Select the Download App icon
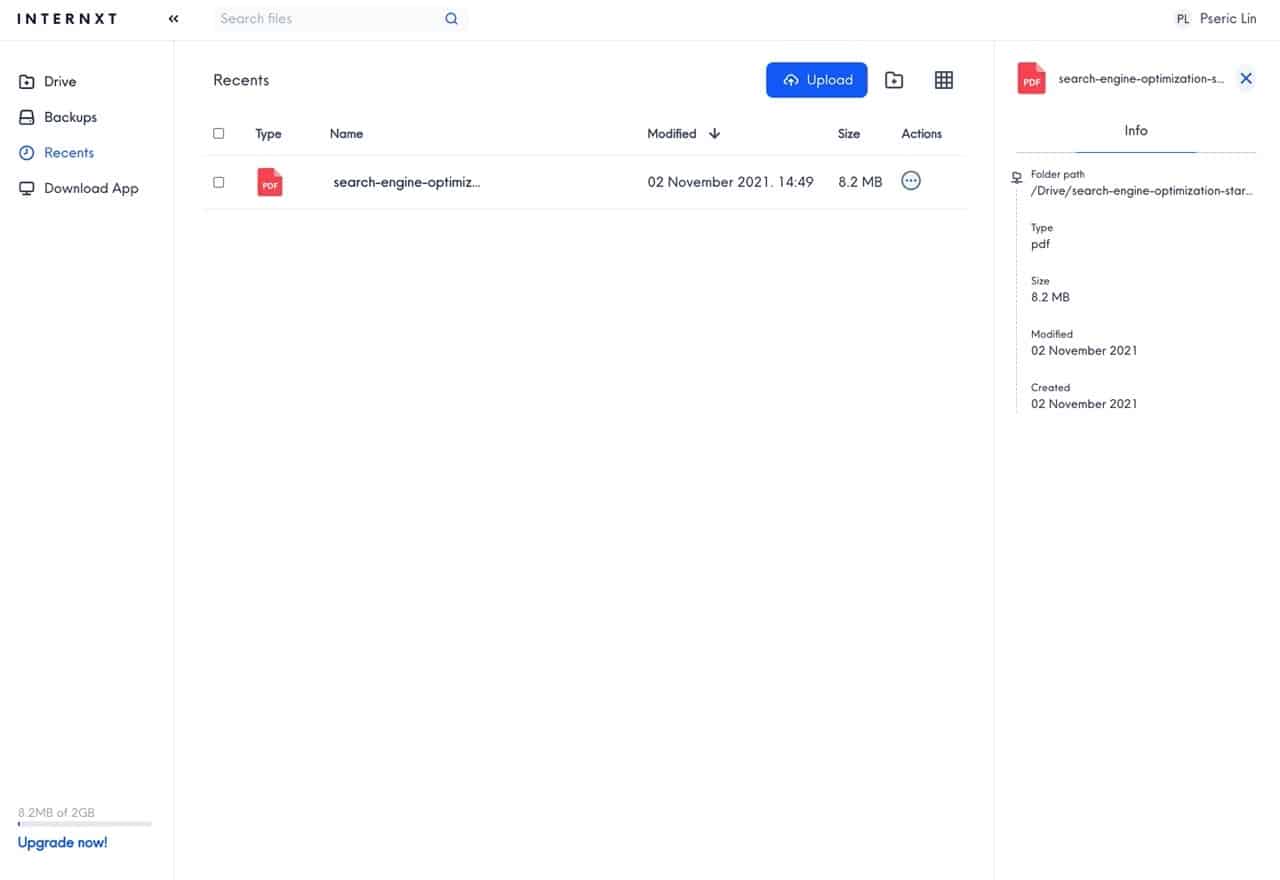Screen dimensions: 1280x880 click(27, 188)
